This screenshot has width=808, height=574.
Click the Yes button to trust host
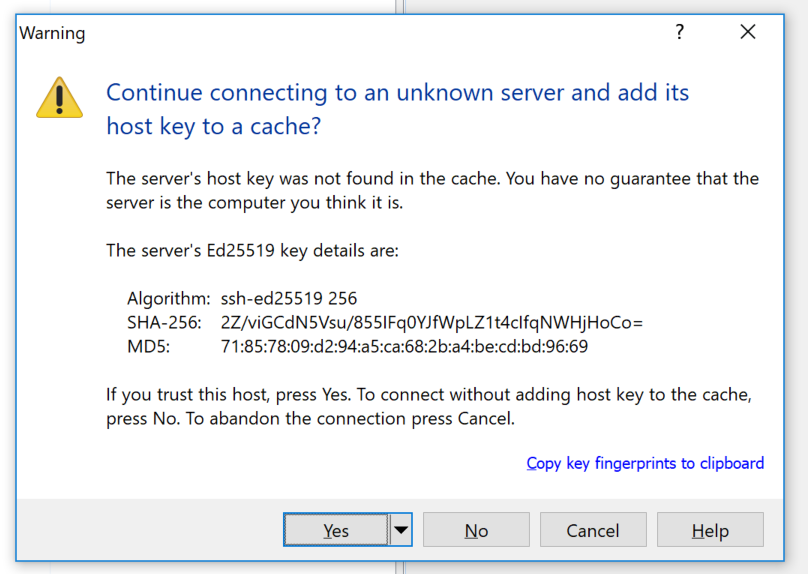click(336, 530)
